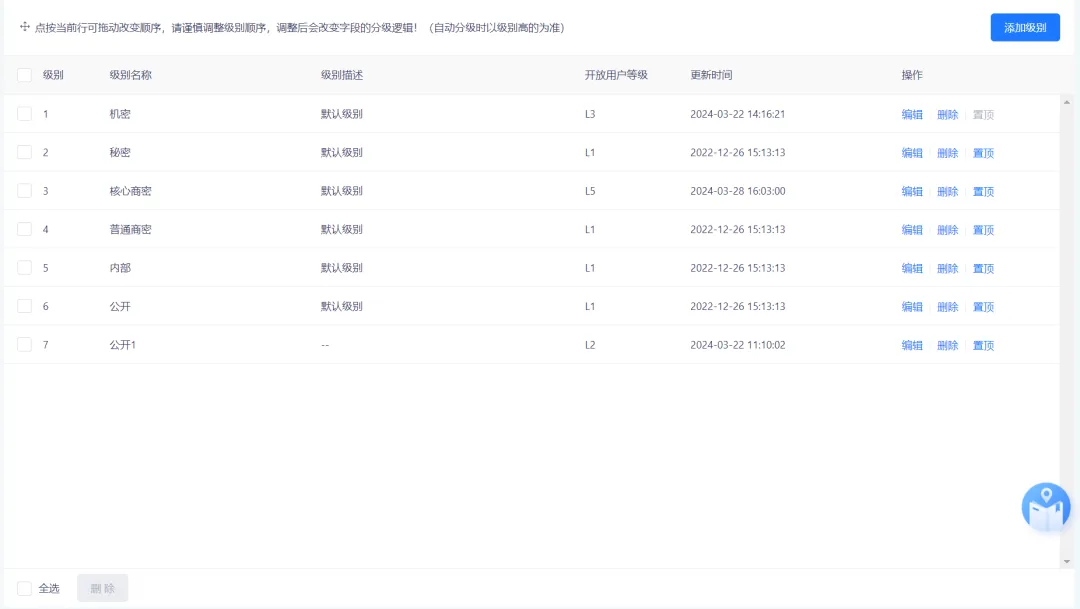
Task: Click 编辑 for the 秘密 row
Action: pyautogui.click(x=912, y=152)
